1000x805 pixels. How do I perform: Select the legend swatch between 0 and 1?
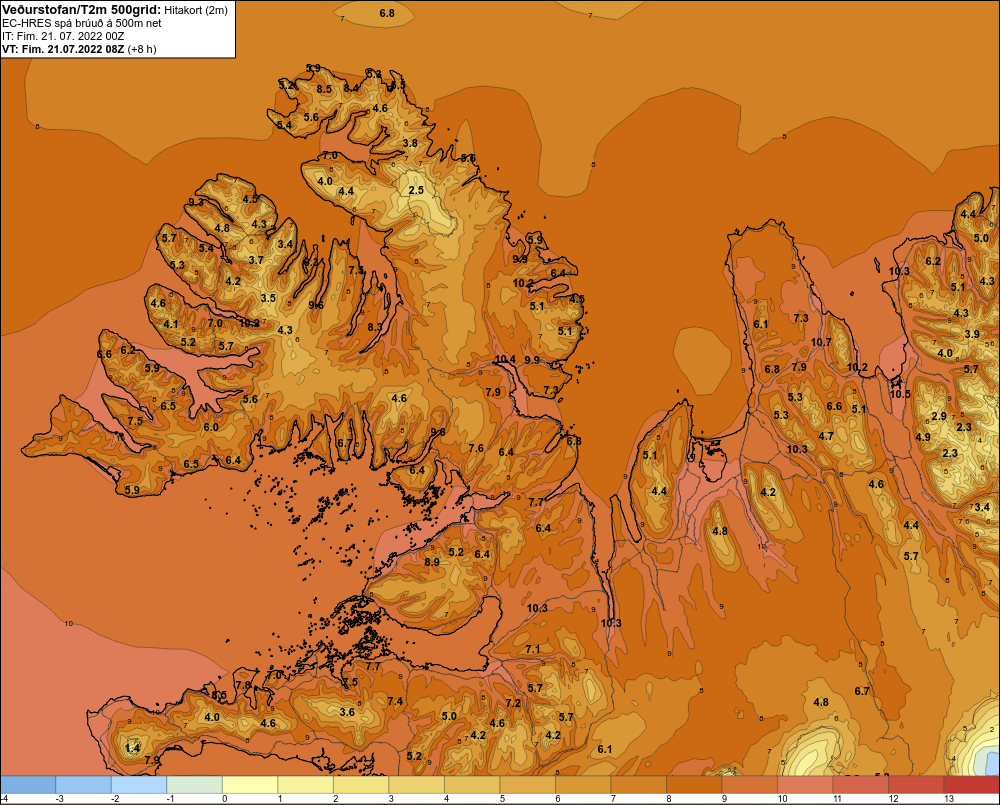(x=250, y=785)
